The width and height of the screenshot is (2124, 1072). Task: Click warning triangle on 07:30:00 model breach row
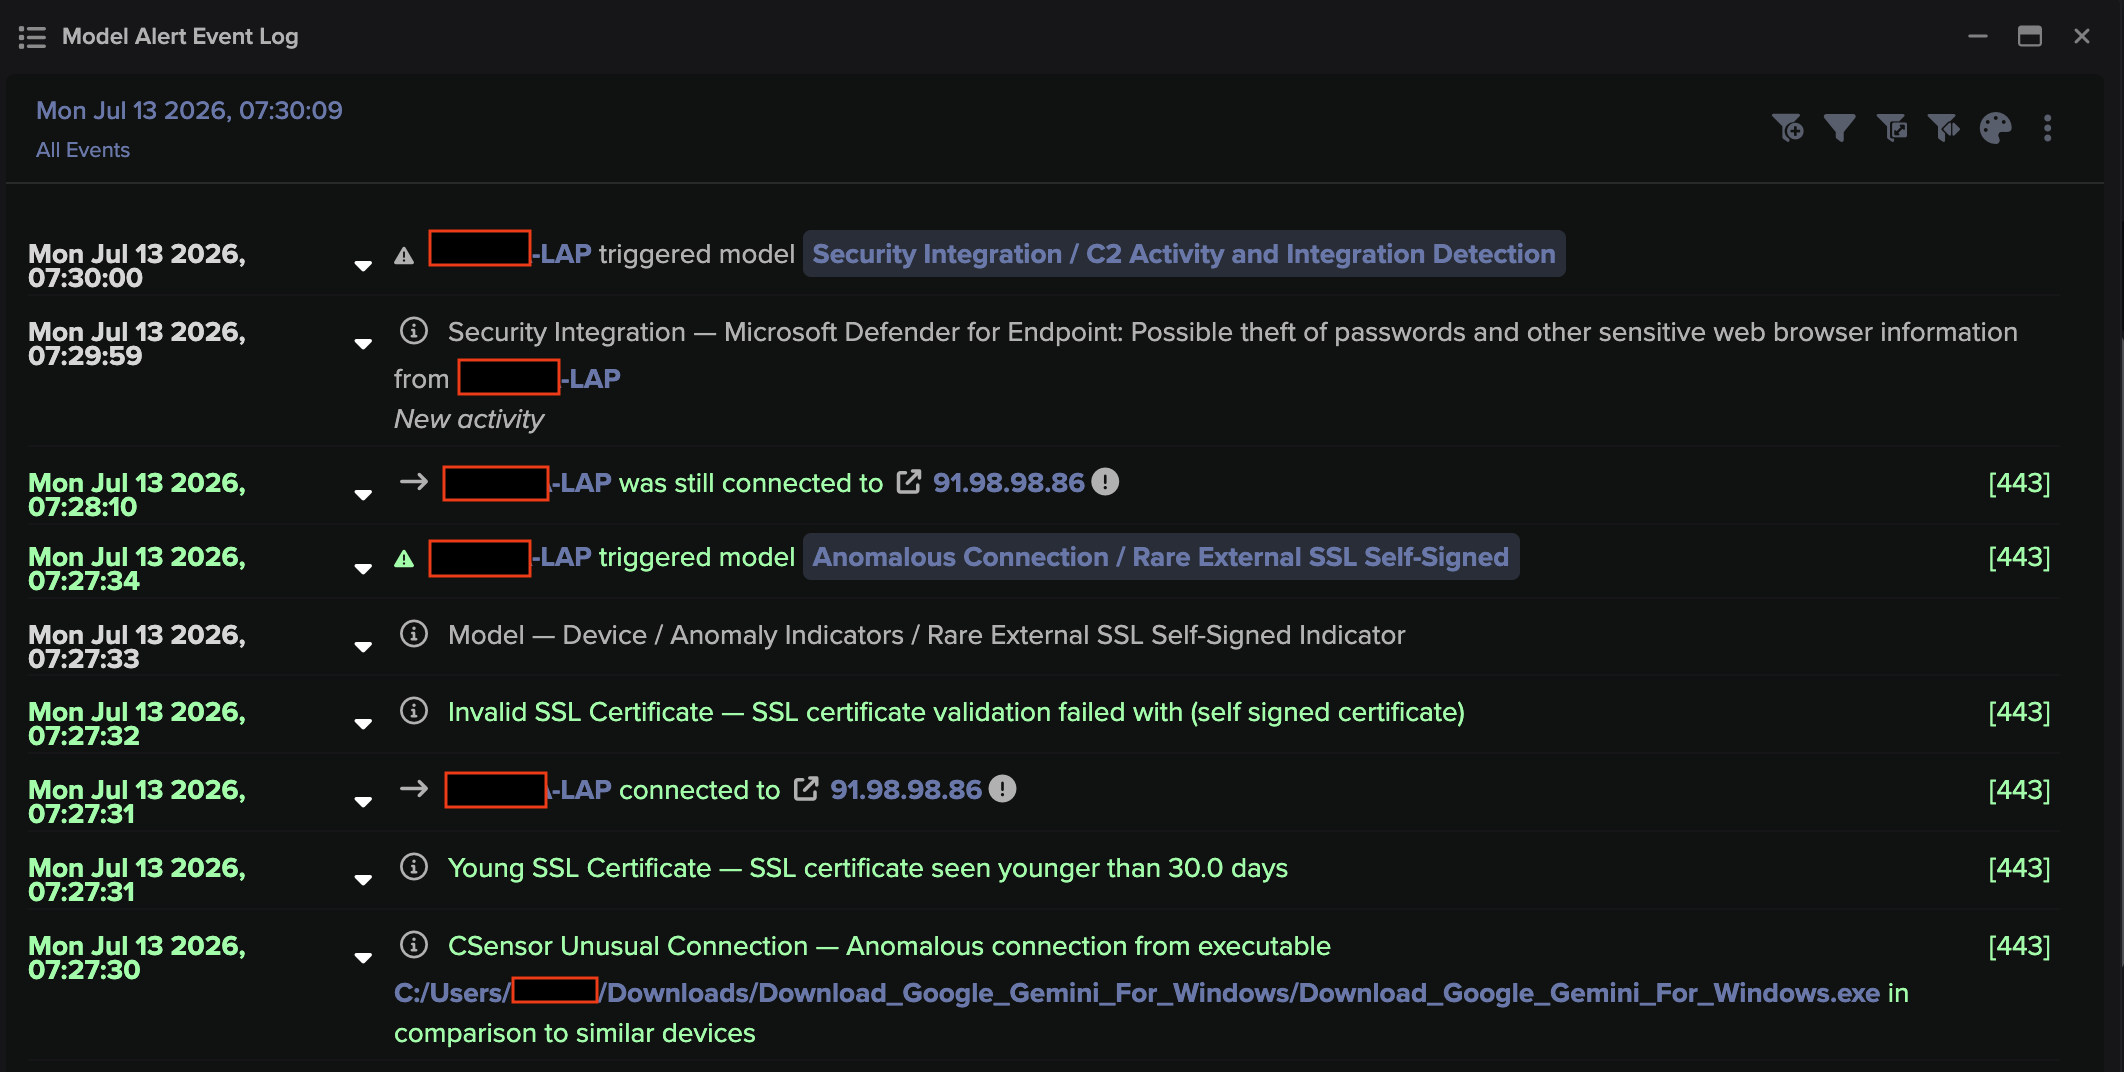[x=404, y=256]
